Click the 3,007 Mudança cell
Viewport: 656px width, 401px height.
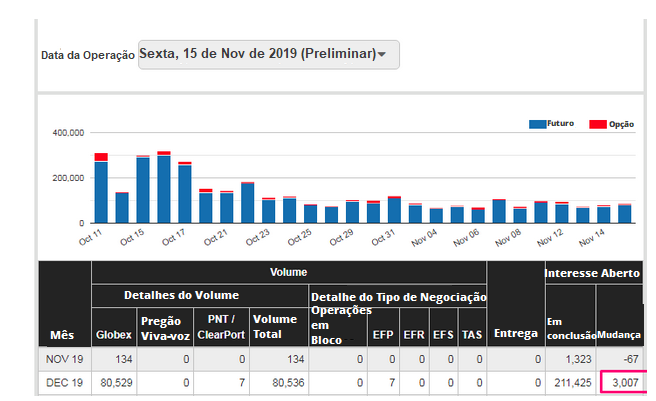[x=625, y=383]
